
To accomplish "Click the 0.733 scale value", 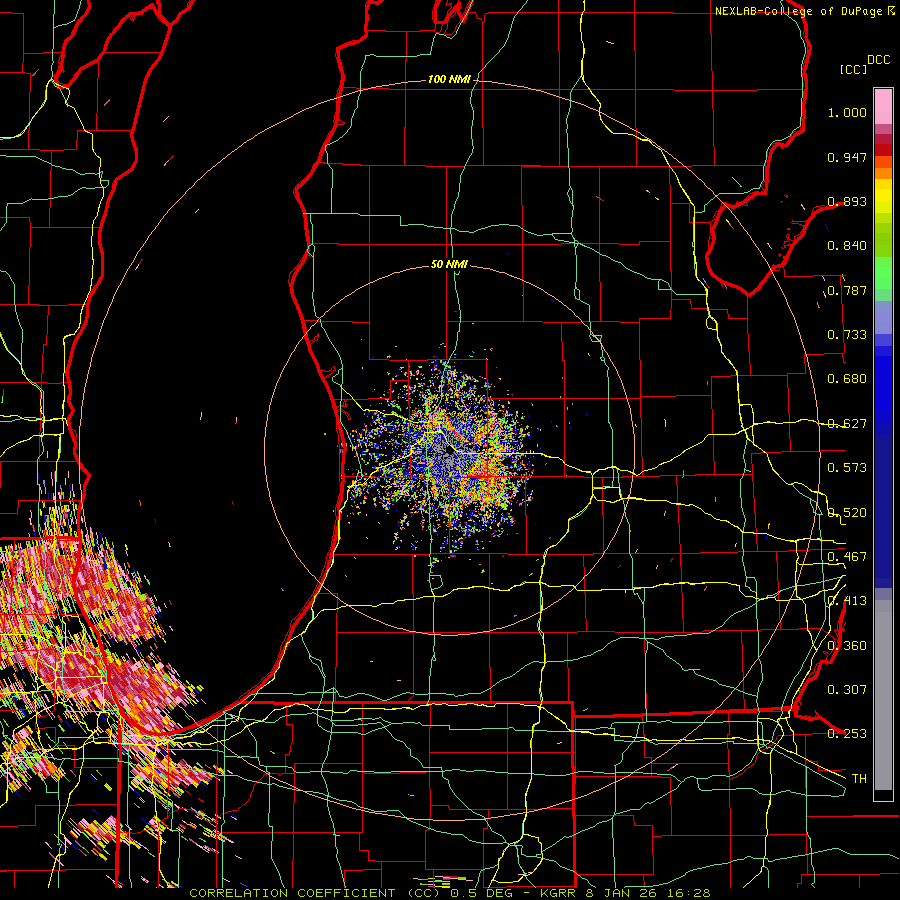I will point(847,335).
